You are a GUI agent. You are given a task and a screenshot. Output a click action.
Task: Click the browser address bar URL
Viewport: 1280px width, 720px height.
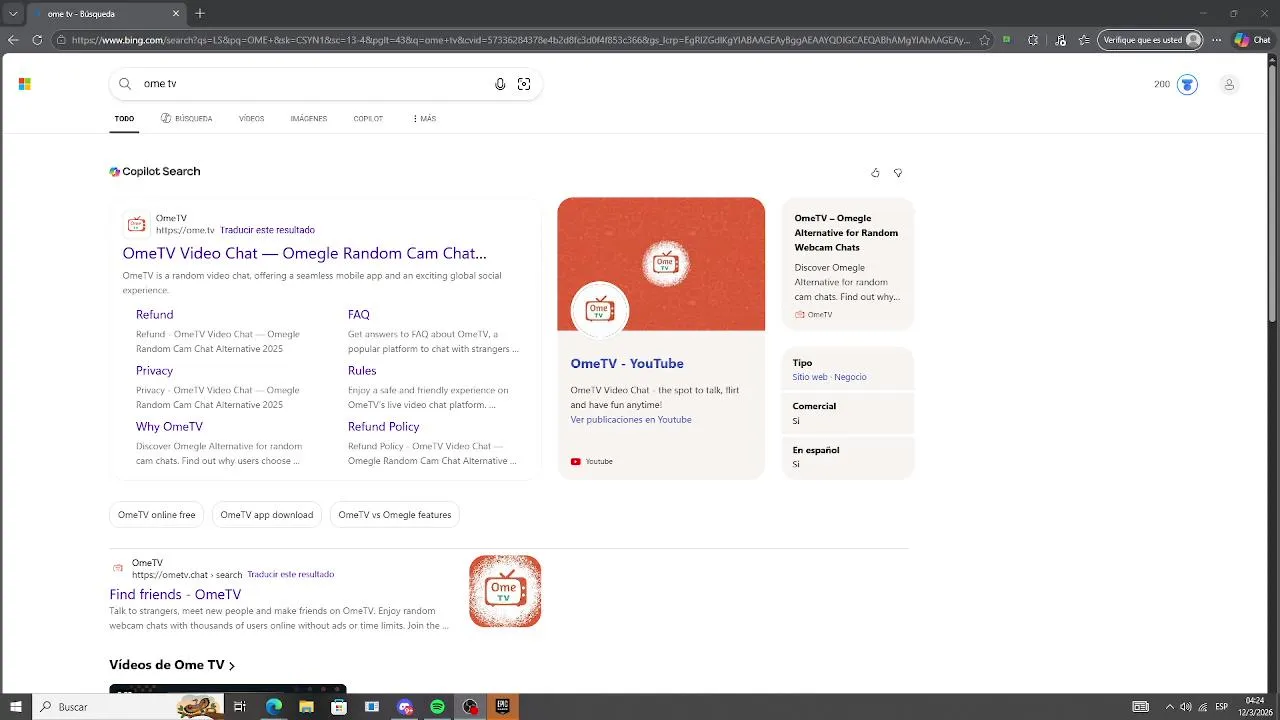(x=520, y=40)
